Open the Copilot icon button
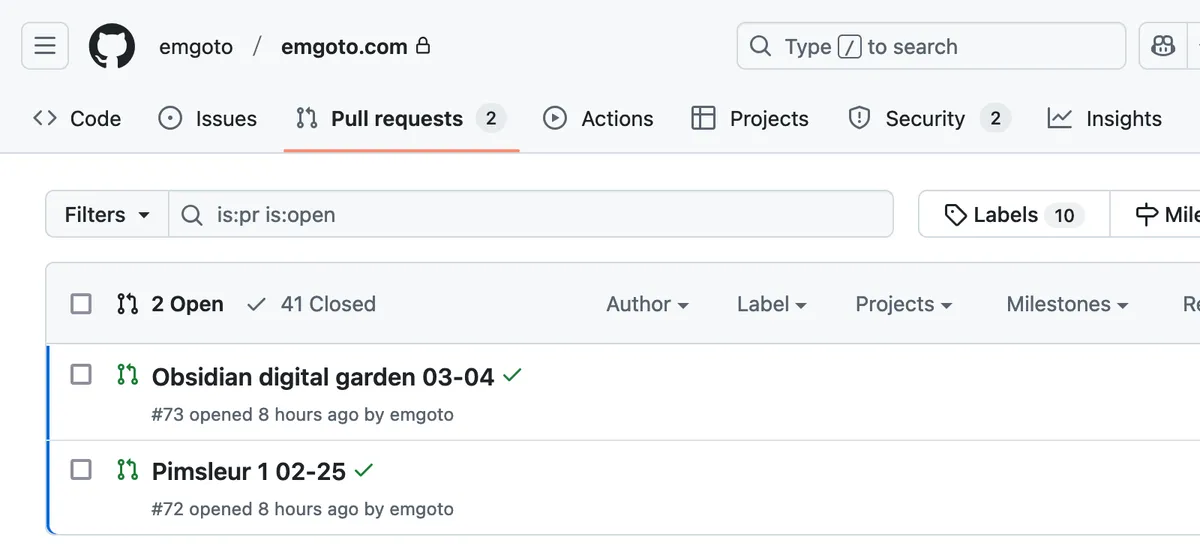This screenshot has width=1200, height=552. click(x=1162, y=47)
